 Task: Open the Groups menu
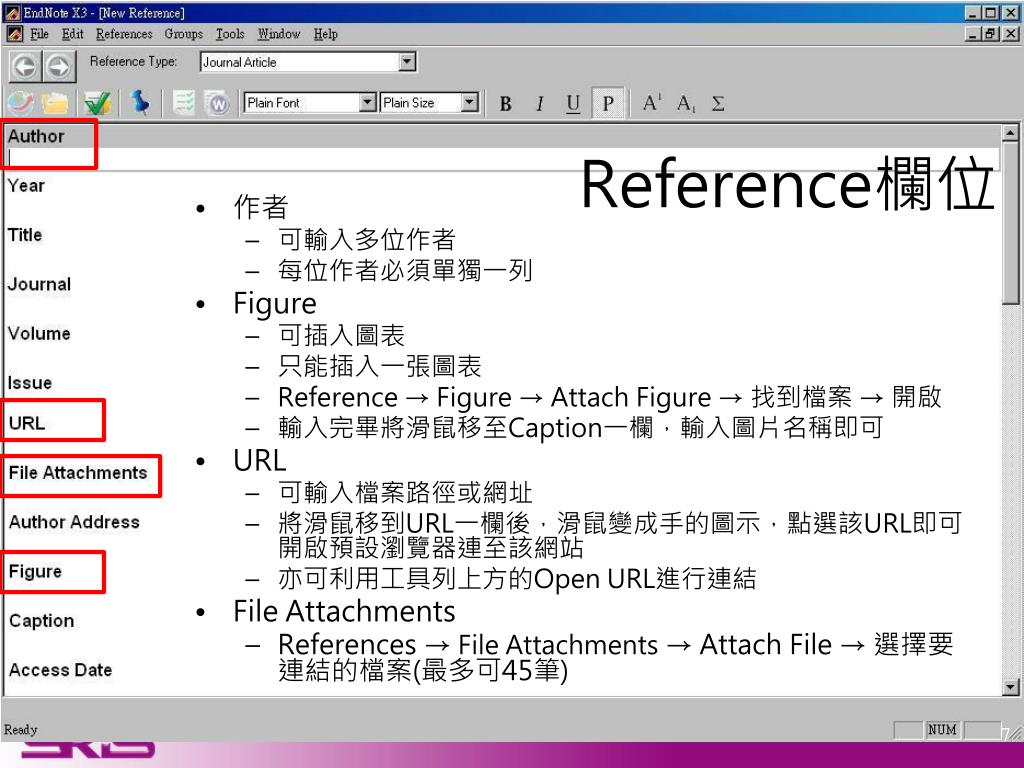point(184,34)
